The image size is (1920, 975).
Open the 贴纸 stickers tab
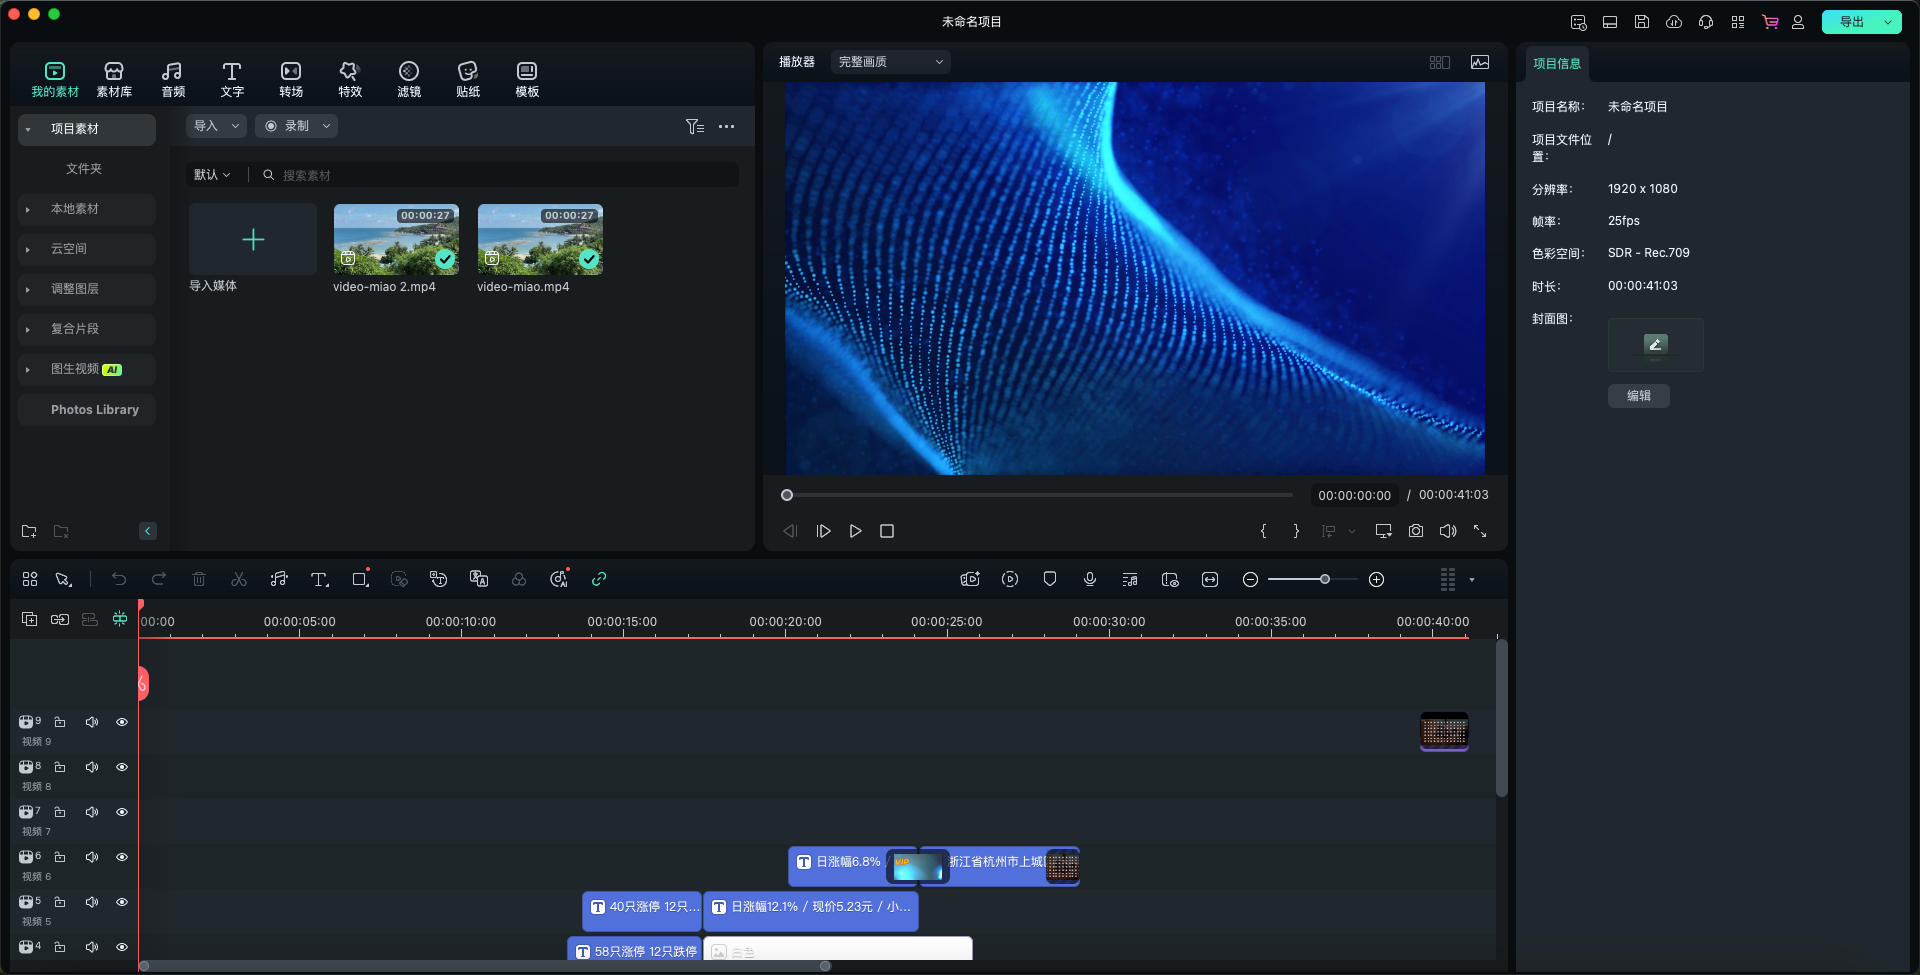[468, 79]
